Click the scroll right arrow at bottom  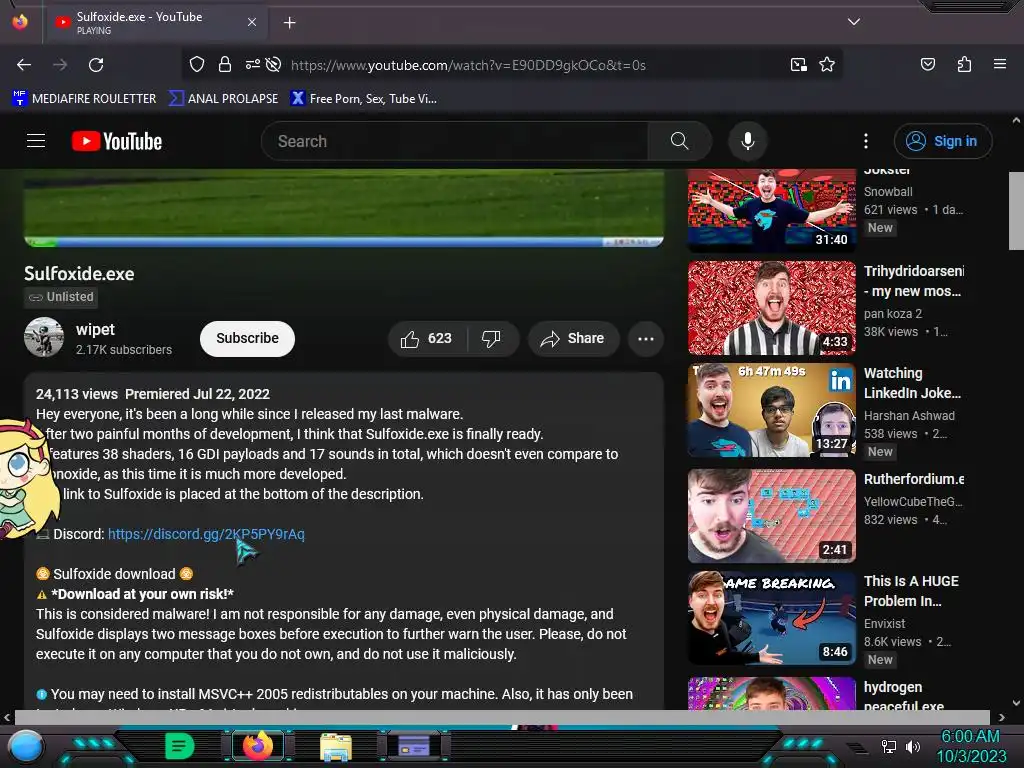tap(1001, 717)
